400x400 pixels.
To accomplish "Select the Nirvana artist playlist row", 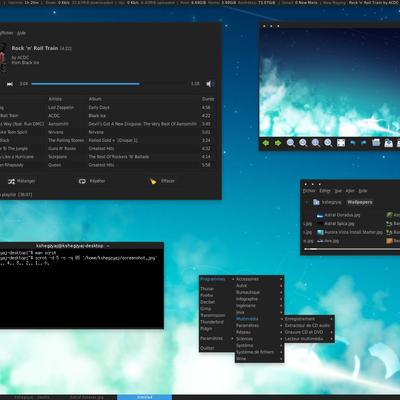I will tap(107, 132).
